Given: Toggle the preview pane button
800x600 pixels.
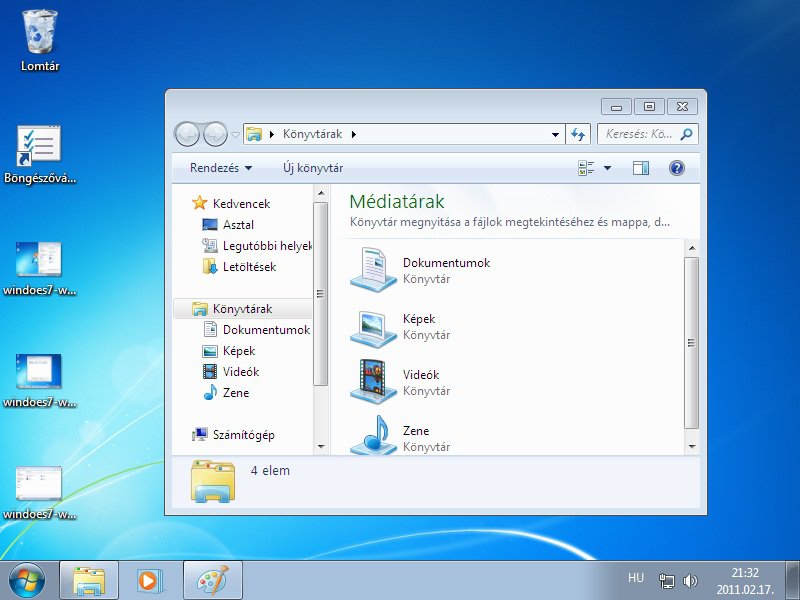Looking at the screenshot, I should pyautogui.click(x=641, y=168).
